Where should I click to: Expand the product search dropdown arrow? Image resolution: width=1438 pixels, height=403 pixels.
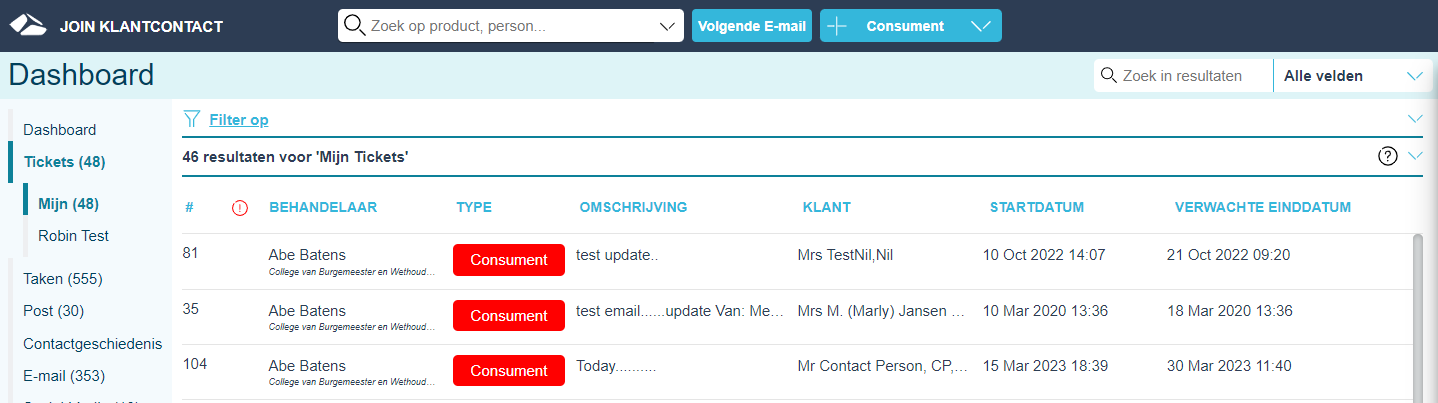pos(668,26)
